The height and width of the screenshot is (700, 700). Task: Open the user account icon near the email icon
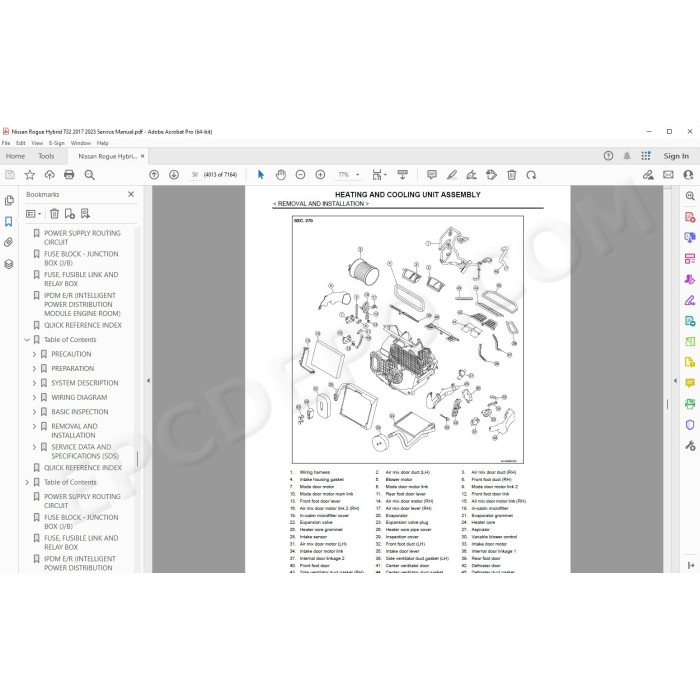688,175
